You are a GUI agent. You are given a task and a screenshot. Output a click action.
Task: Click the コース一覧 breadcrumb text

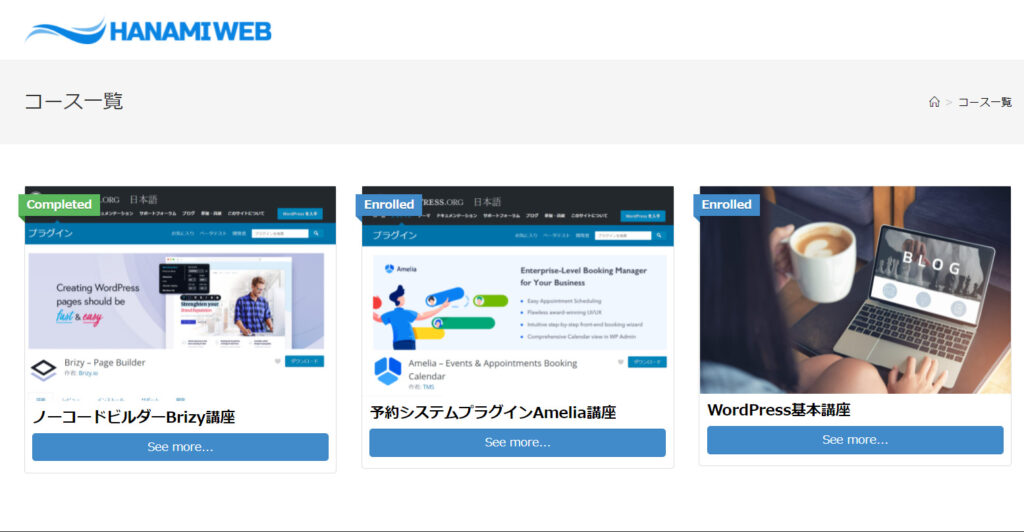(x=985, y=102)
